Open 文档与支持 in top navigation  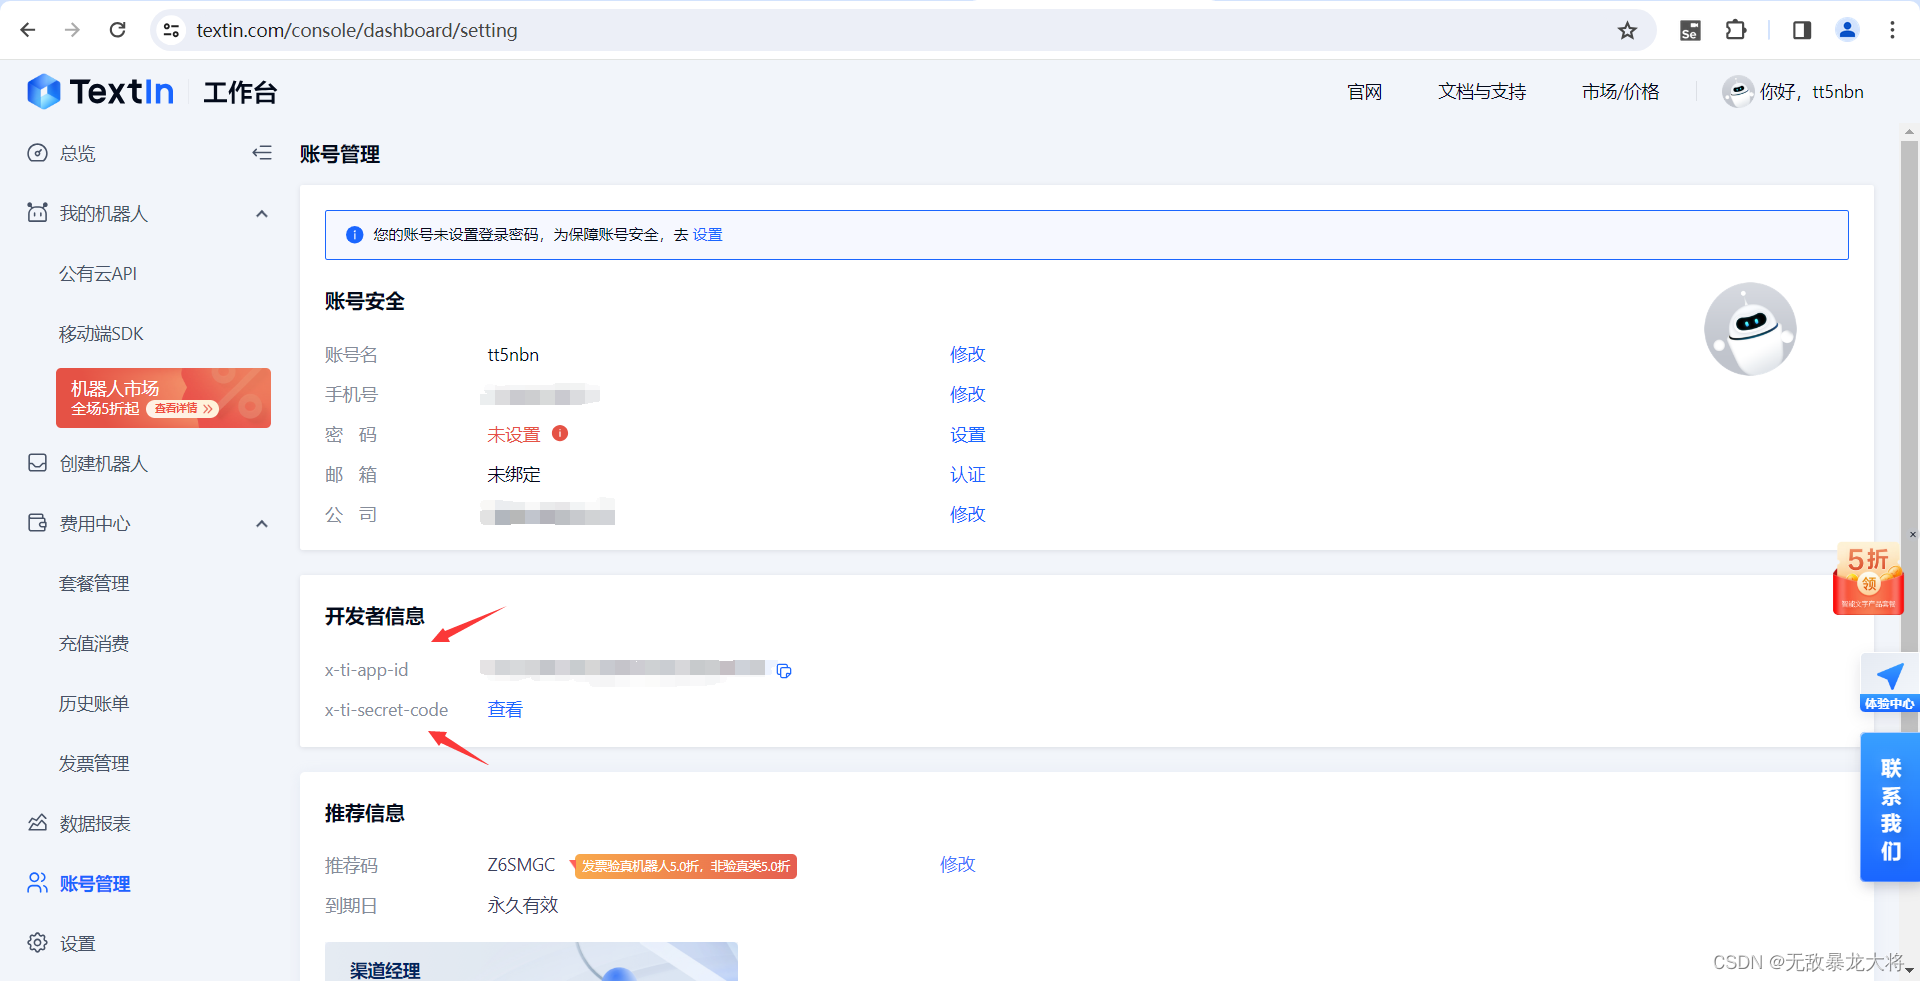click(1482, 92)
